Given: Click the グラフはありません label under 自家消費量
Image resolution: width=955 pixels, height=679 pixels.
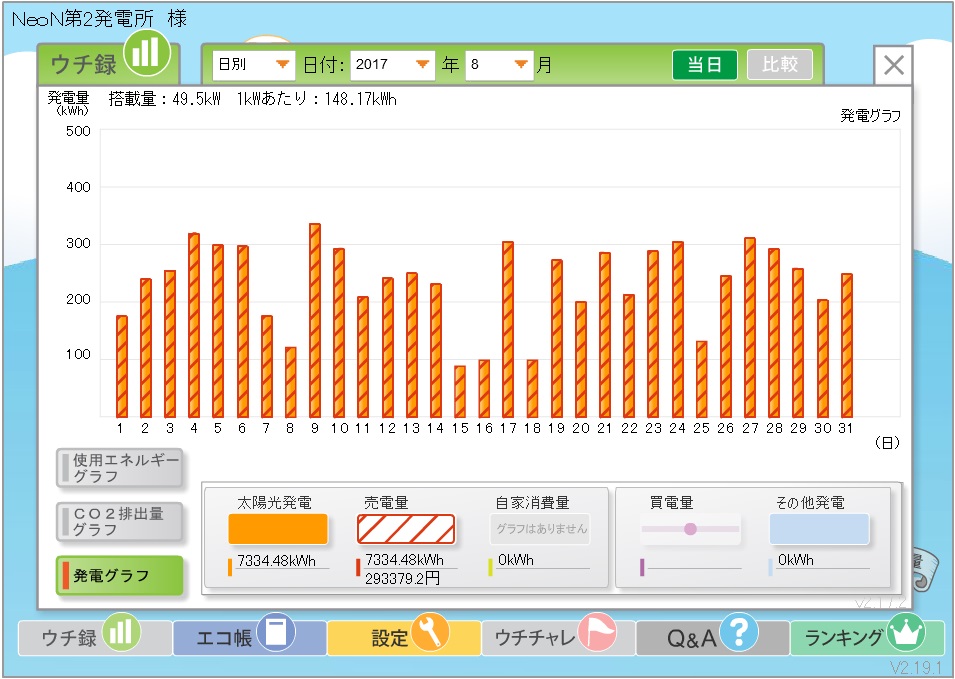Looking at the screenshot, I should (x=541, y=529).
